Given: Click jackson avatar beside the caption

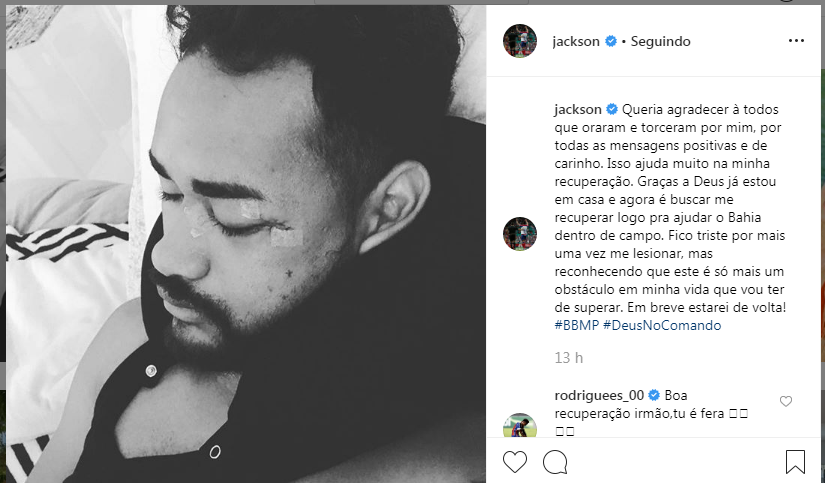Looking at the screenshot, I should 520,234.
